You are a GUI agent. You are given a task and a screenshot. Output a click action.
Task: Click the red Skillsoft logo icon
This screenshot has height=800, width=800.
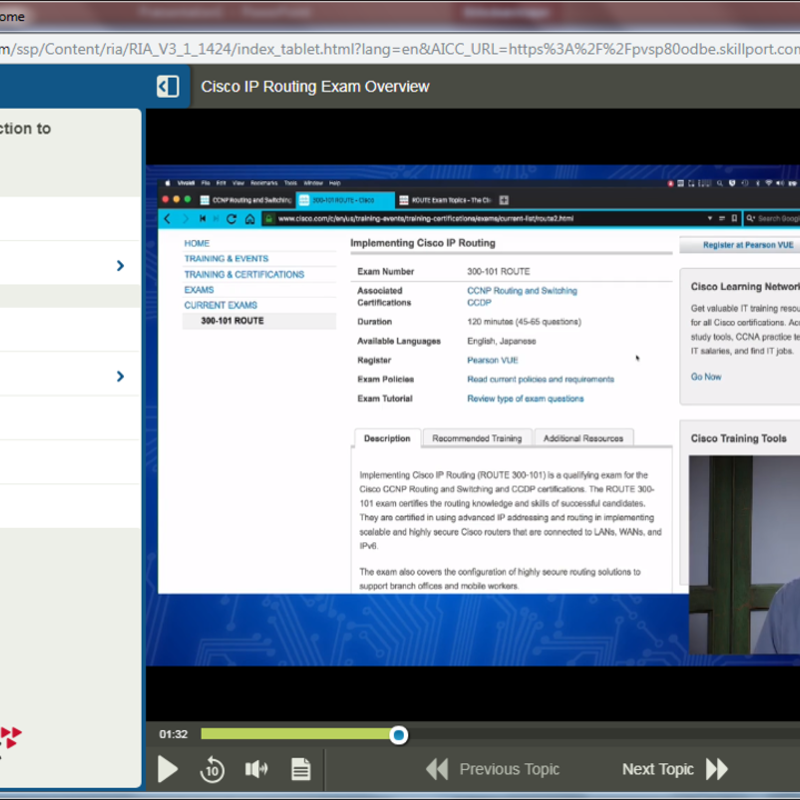(x=10, y=738)
